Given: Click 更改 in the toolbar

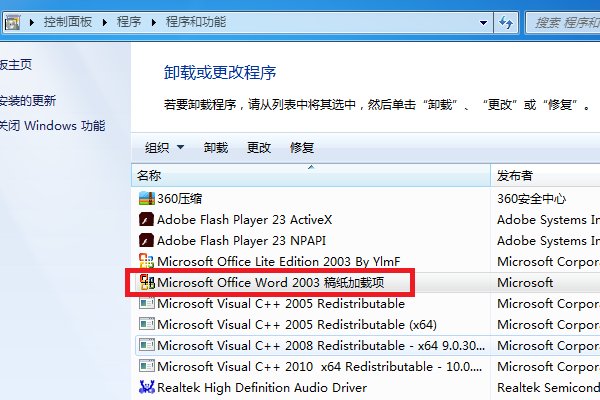Looking at the screenshot, I should (x=259, y=147).
